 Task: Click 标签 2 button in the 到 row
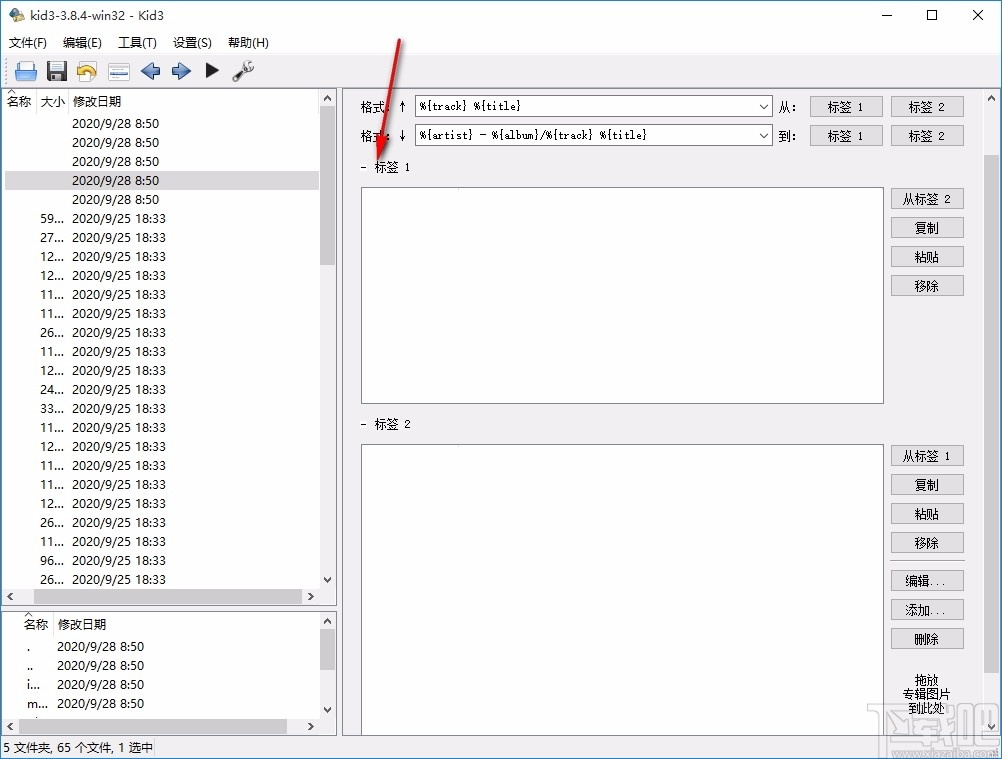click(927, 136)
